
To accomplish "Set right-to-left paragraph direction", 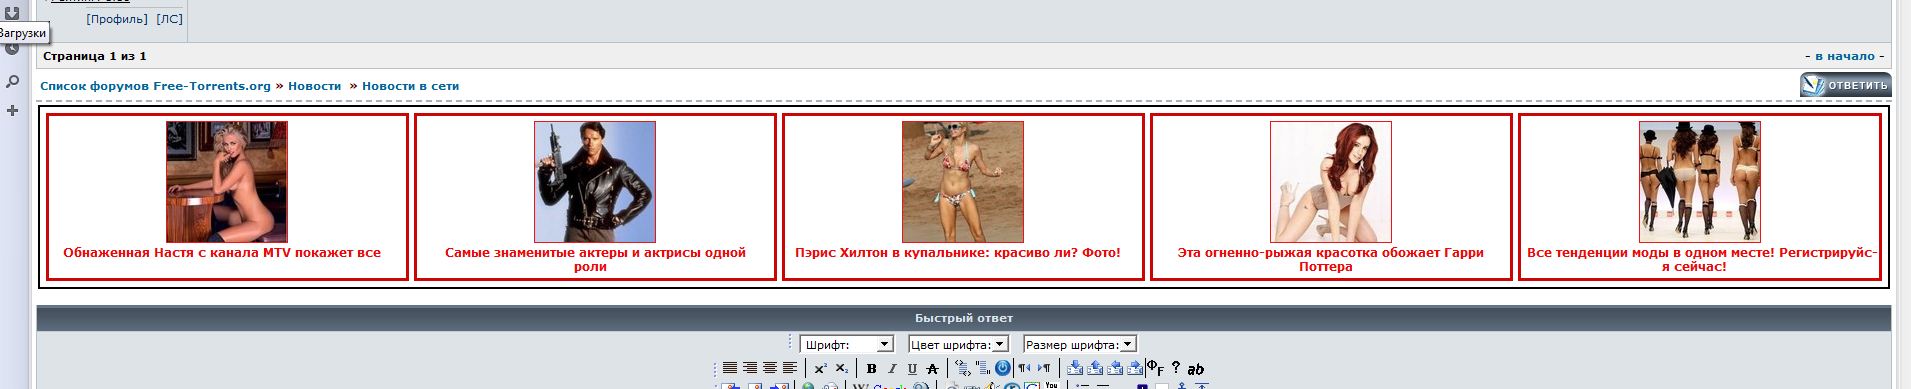I will 1025,368.
